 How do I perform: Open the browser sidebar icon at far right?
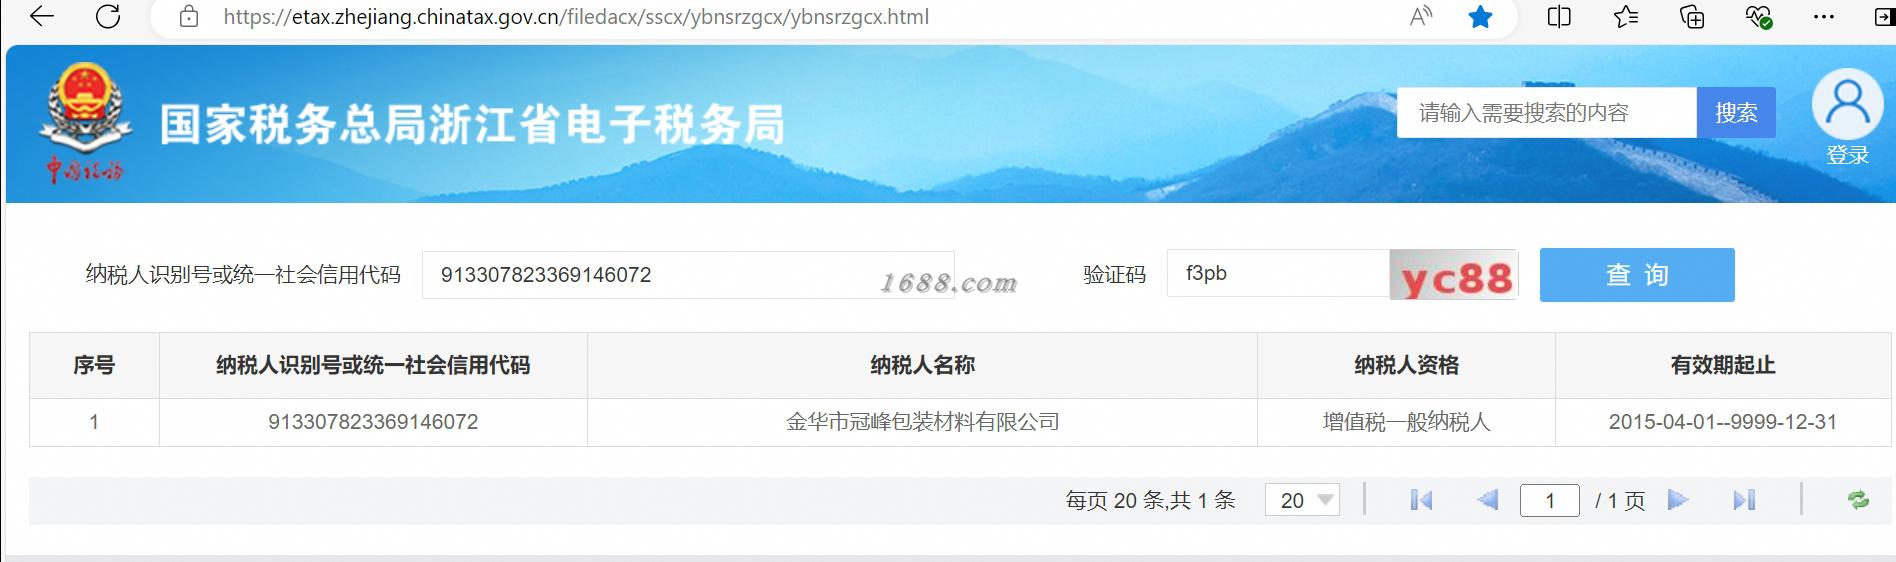(x=1884, y=16)
